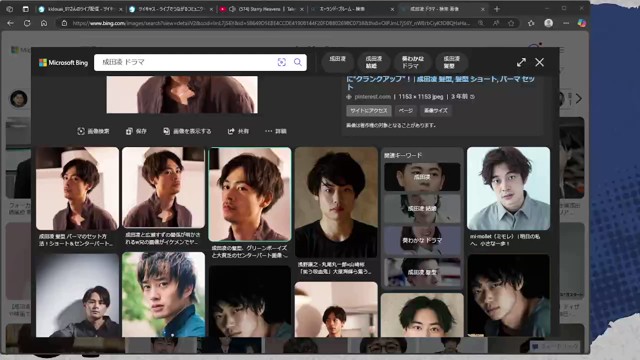Advance with the next arrow behind overlay

click(579, 98)
